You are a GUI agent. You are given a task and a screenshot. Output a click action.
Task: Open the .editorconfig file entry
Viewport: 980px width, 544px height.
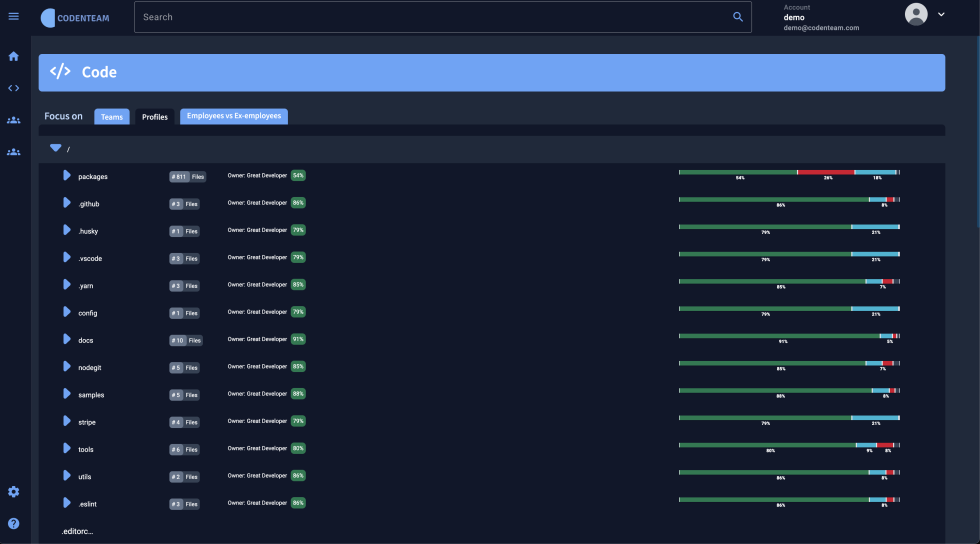coord(77,531)
